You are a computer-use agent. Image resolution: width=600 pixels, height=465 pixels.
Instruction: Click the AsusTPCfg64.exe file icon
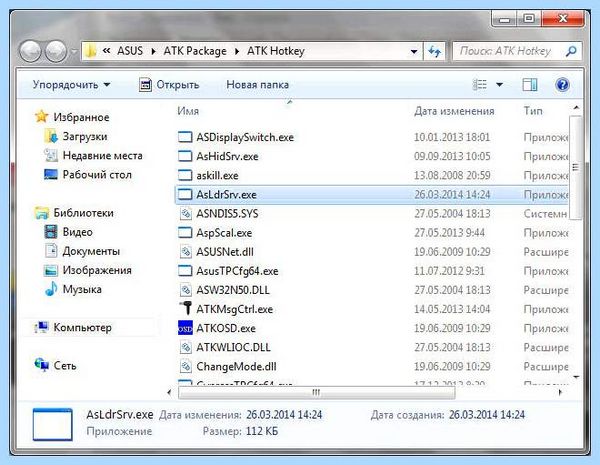185,271
